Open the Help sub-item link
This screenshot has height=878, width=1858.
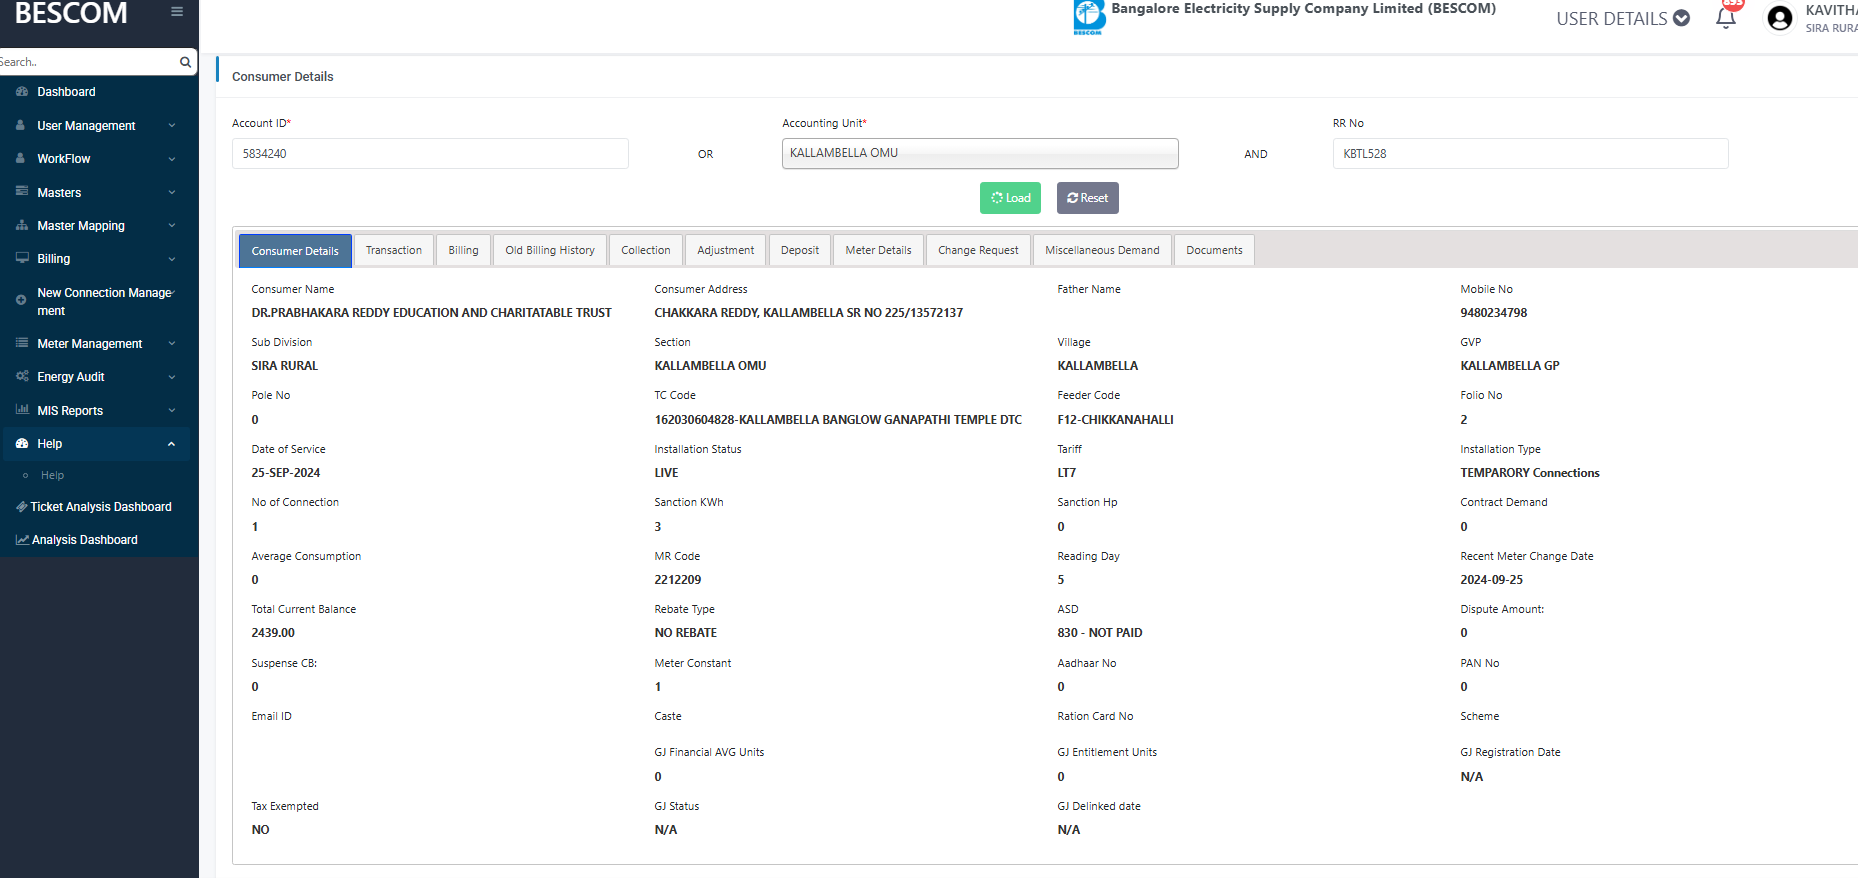click(x=52, y=476)
